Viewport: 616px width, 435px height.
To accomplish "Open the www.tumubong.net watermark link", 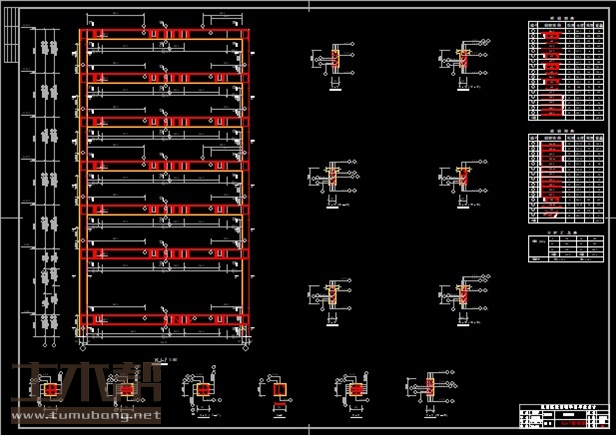I will [85, 415].
